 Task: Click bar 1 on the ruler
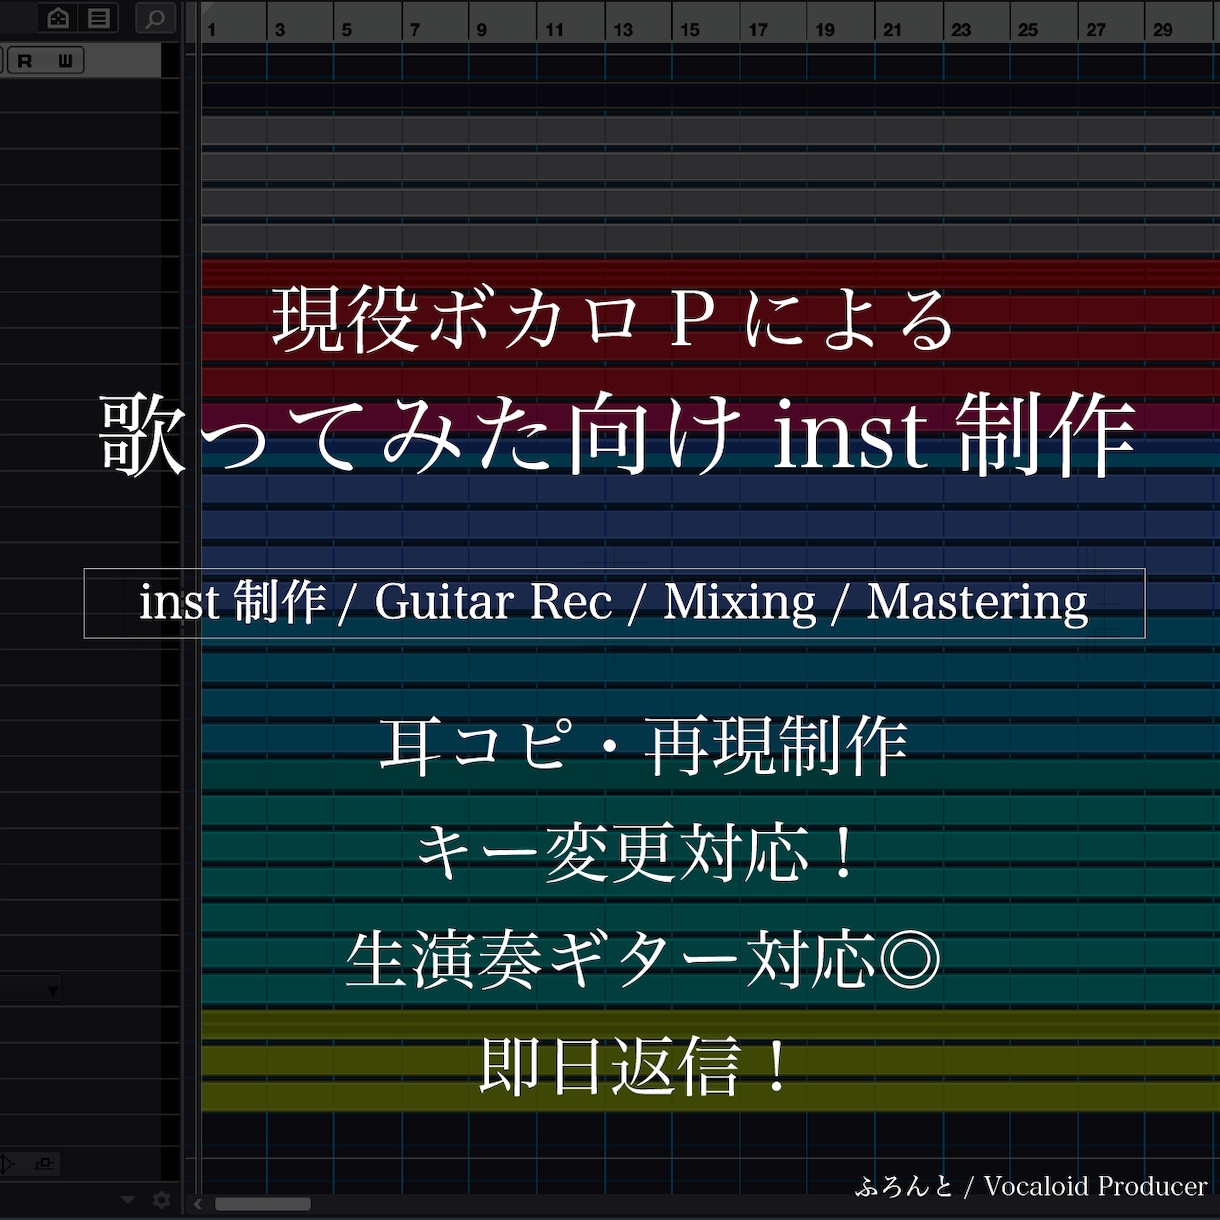[x=211, y=30]
